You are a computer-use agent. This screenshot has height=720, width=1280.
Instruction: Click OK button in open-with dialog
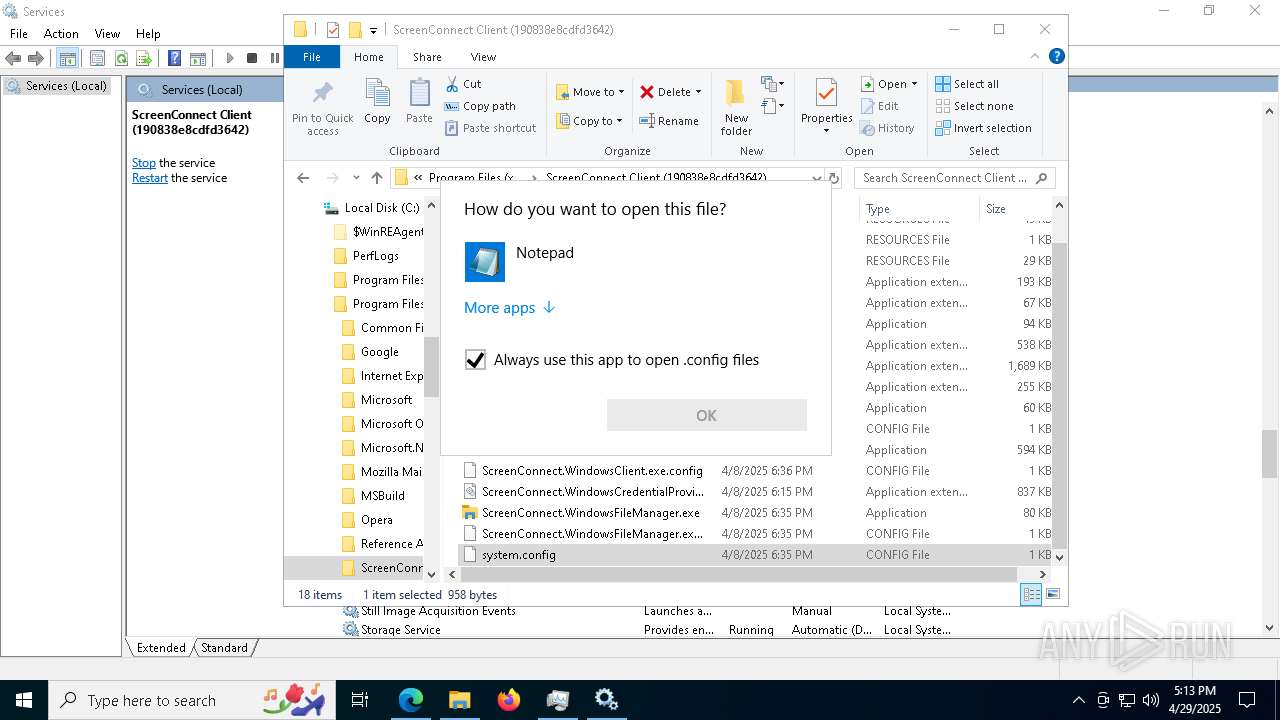pyautogui.click(x=706, y=415)
